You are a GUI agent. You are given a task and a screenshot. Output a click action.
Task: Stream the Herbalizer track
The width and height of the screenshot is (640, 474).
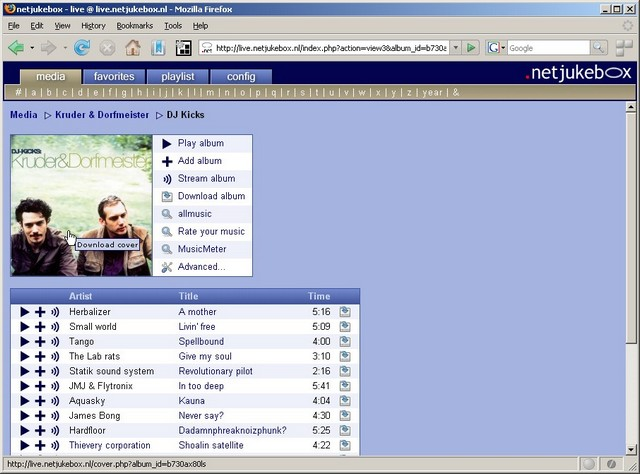point(55,312)
